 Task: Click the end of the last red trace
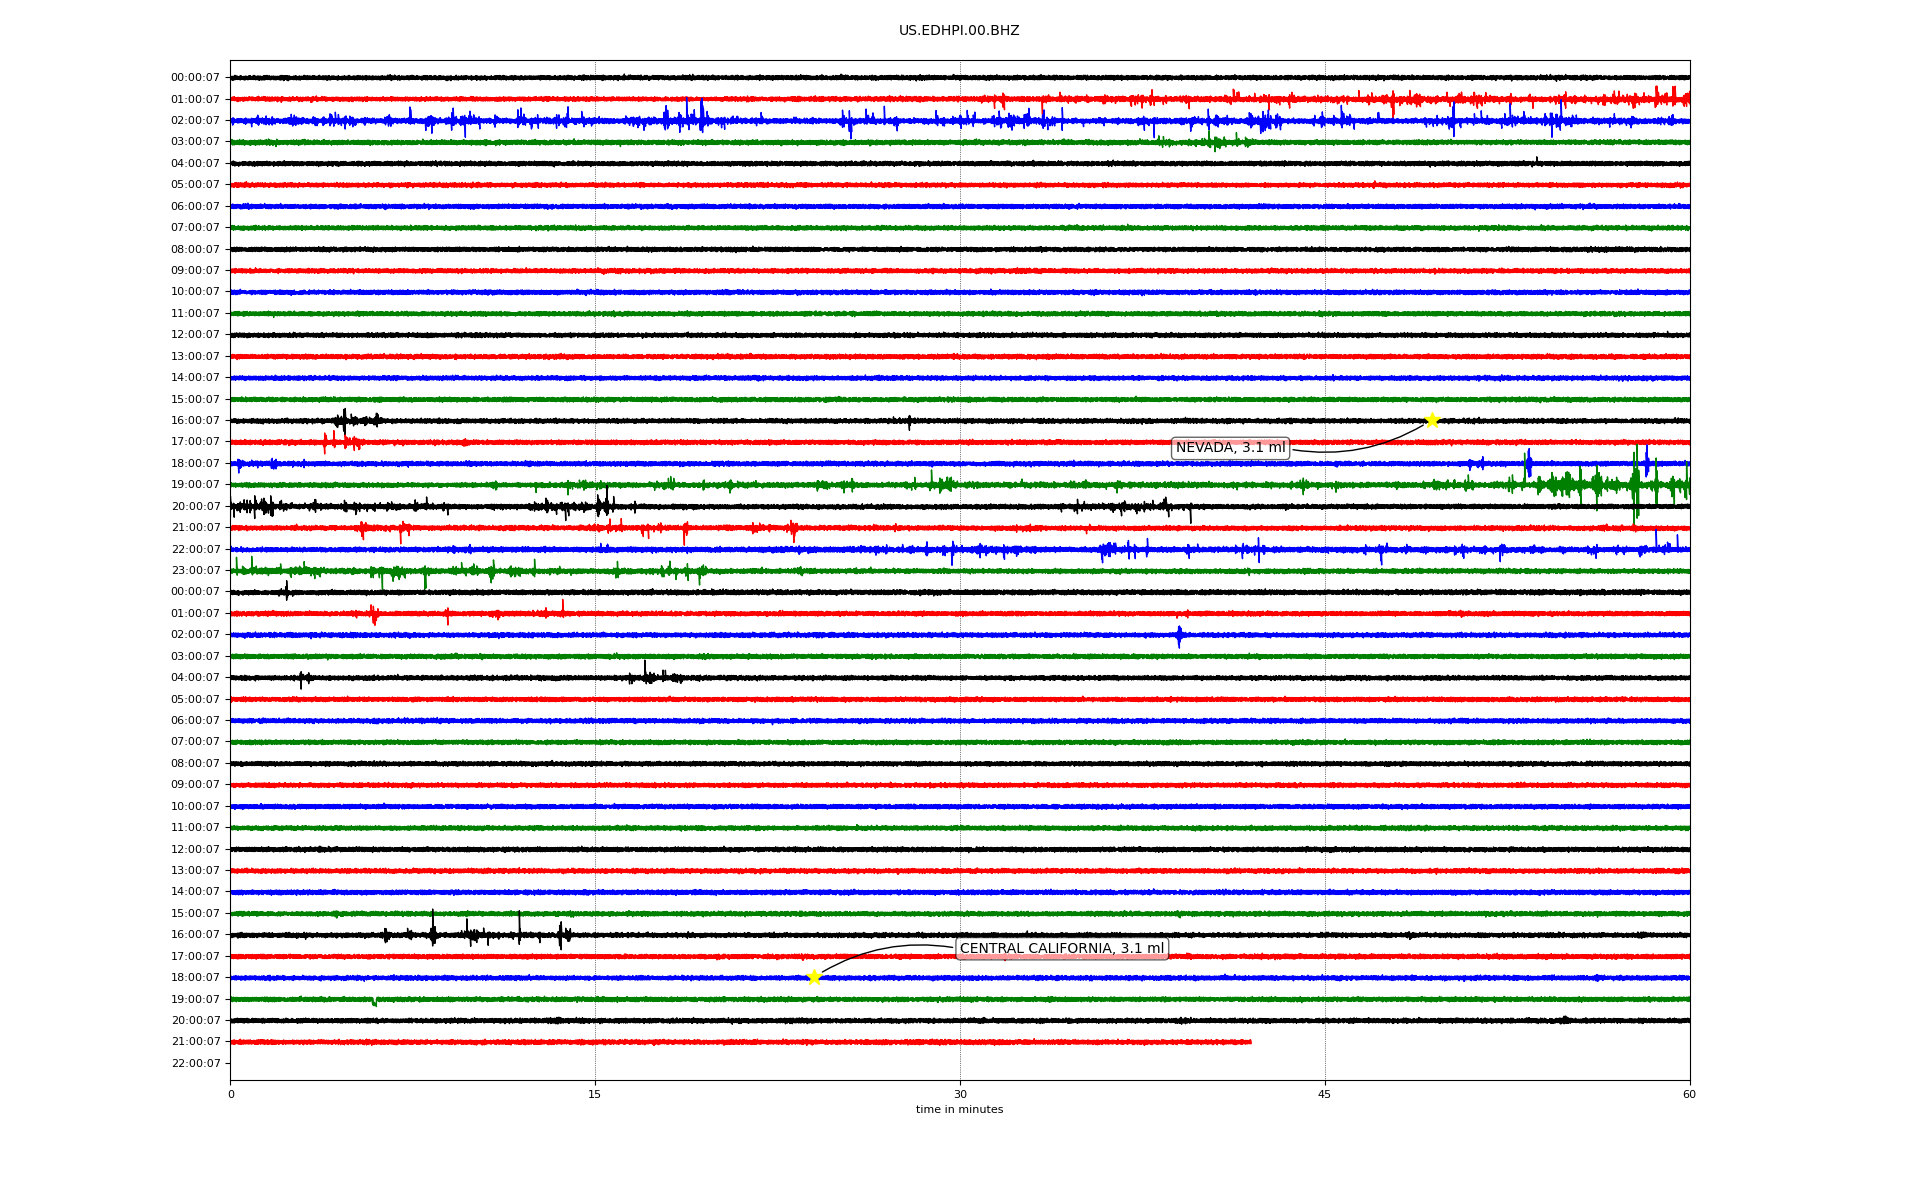(x=1250, y=1042)
